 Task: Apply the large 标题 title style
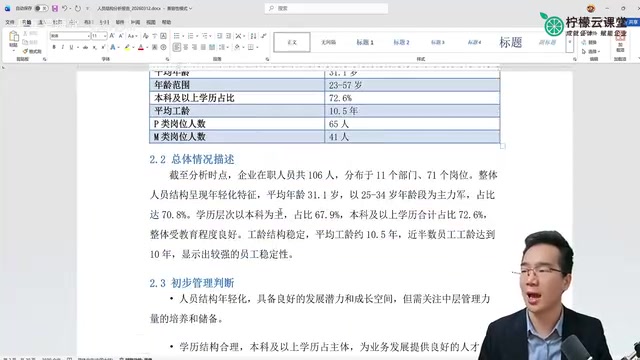511,42
